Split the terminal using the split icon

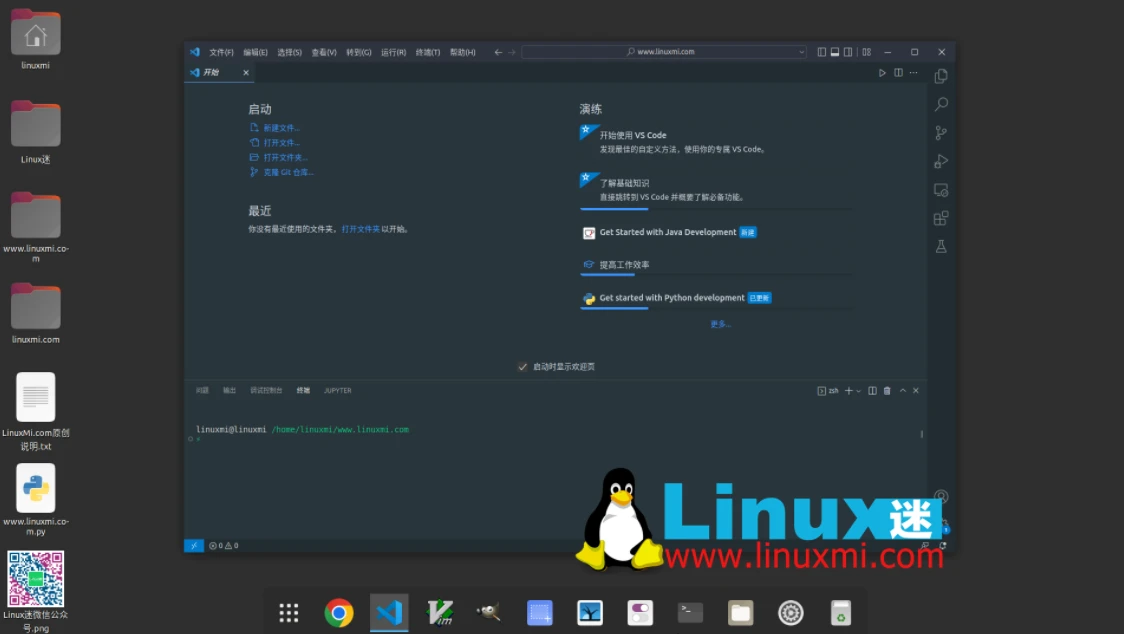pos(872,391)
